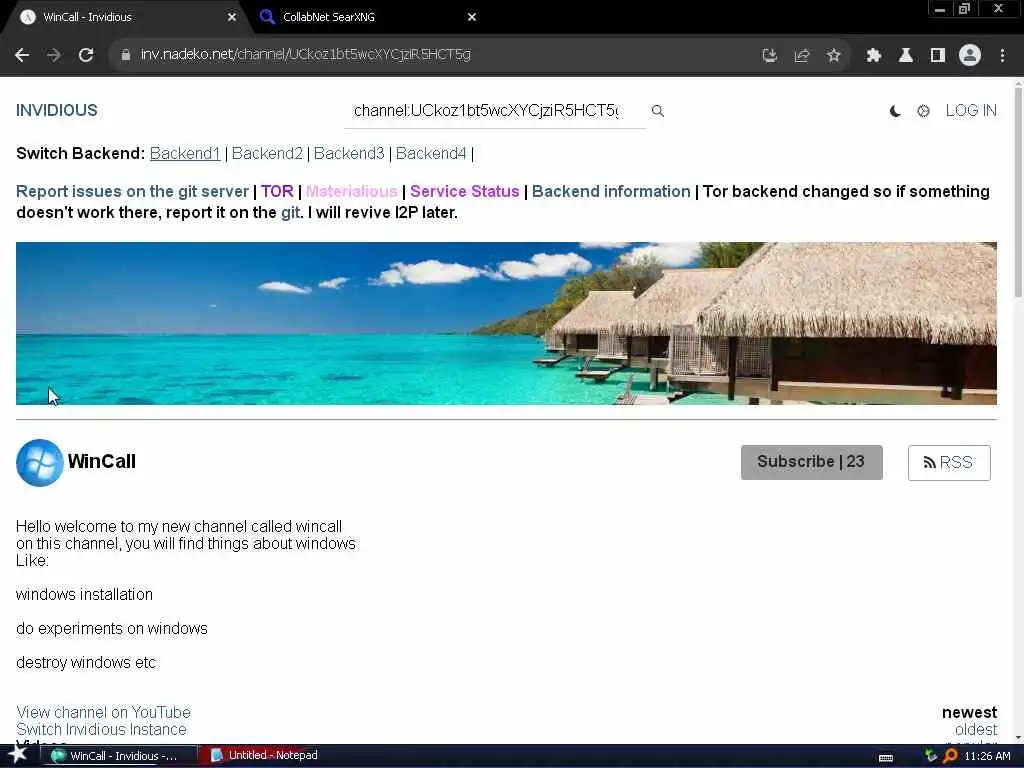Toggle dark theme with the moon icon
Viewport: 1024px width, 768px height.
[x=895, y=111]
